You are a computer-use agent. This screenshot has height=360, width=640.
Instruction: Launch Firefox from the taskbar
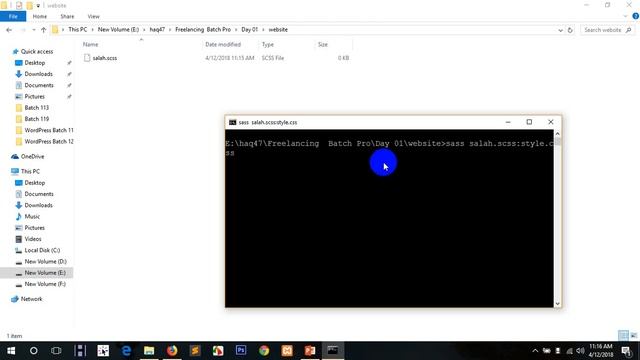(x=172, y=351)
